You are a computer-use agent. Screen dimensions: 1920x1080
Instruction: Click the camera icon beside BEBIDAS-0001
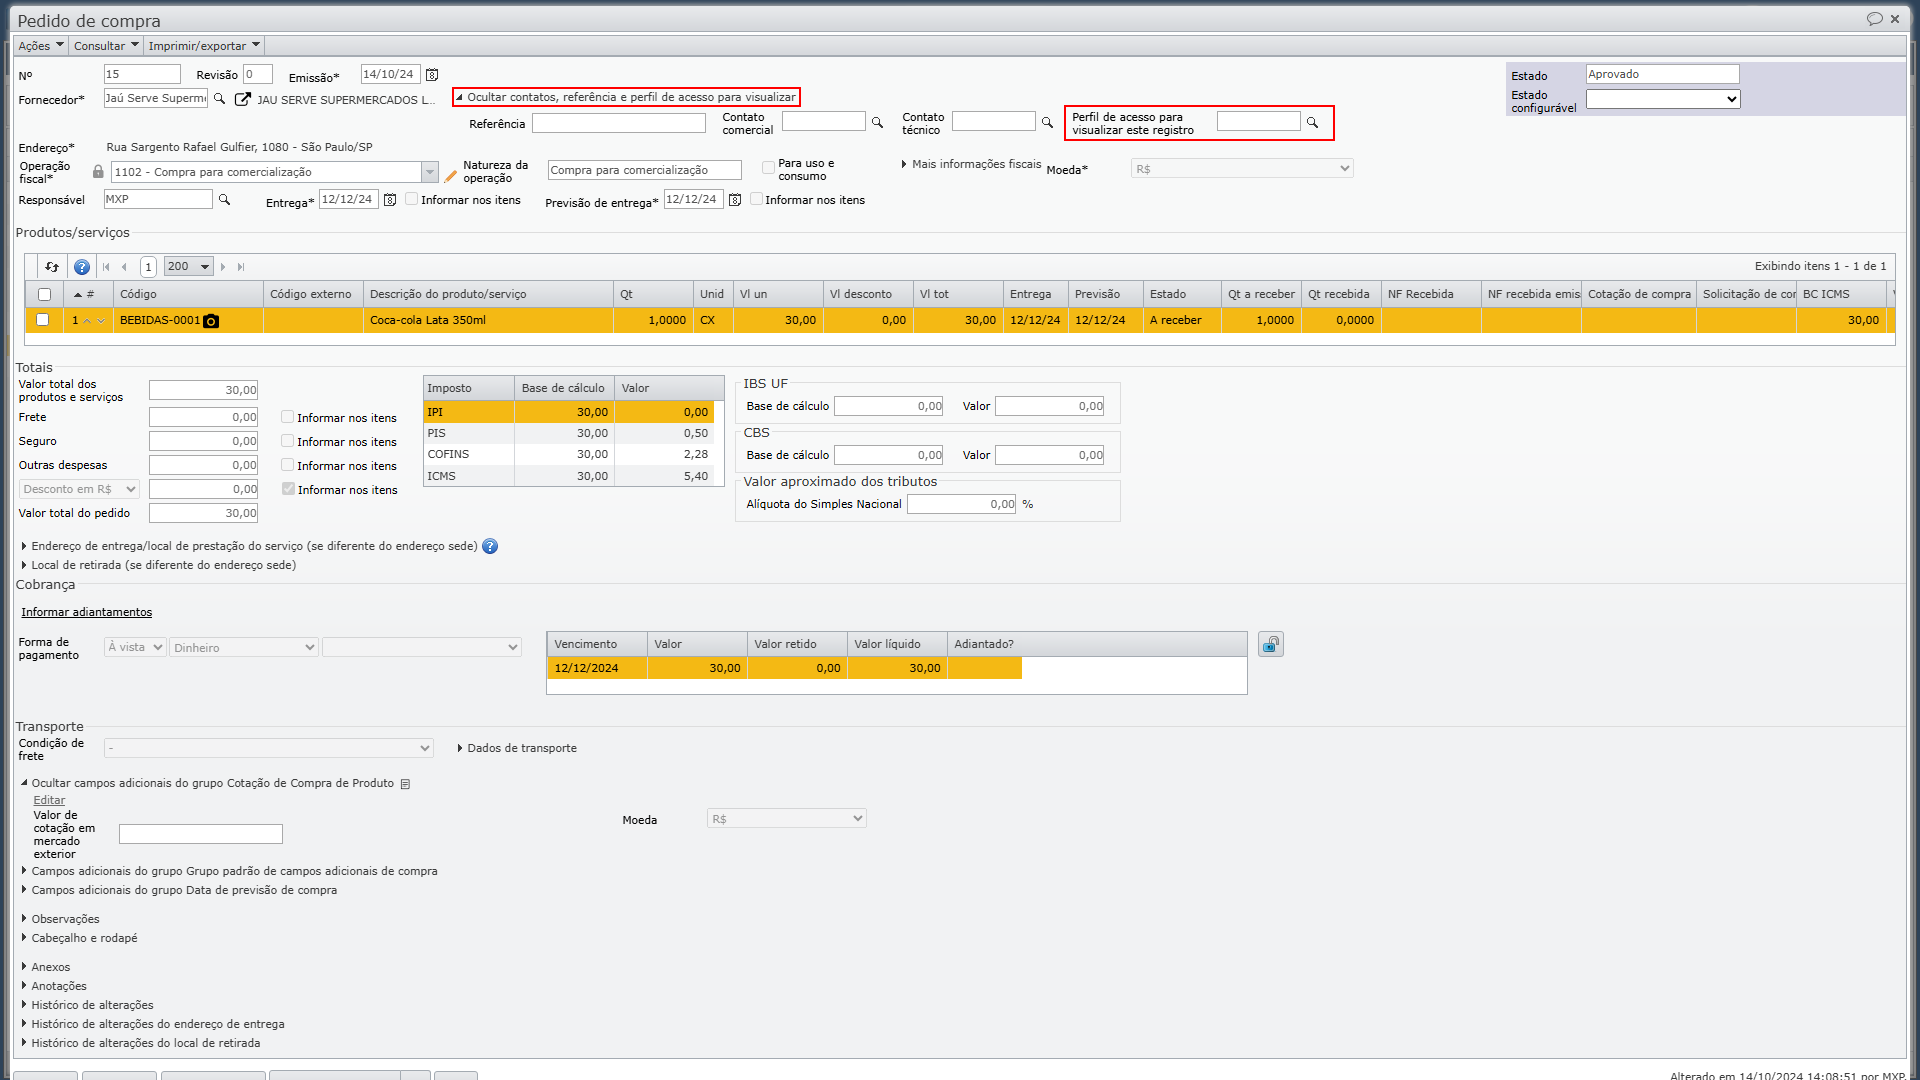click(x=211, y=321)
